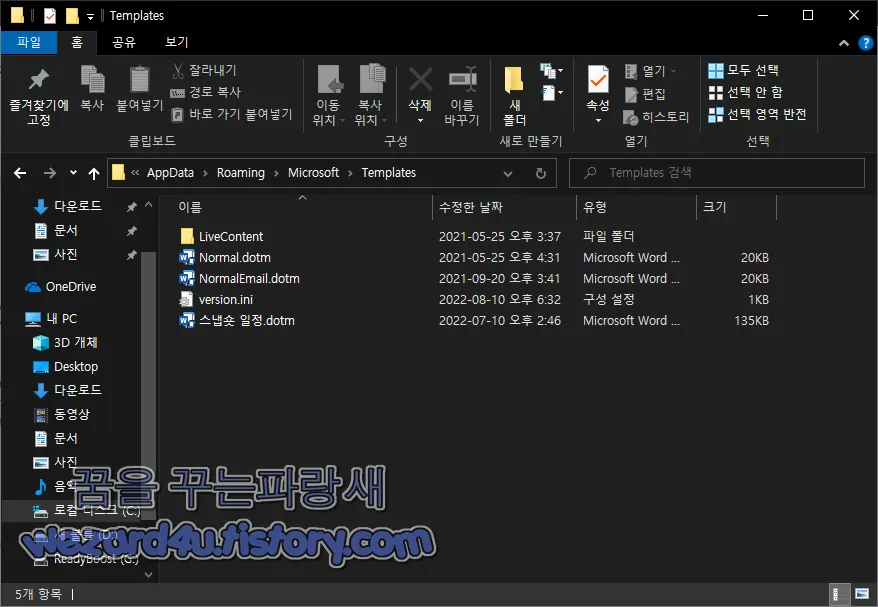This screenshot has height=607, width=878.
Task: Select the 스냅숏 일정.dotm file
Action: [246, 320]
